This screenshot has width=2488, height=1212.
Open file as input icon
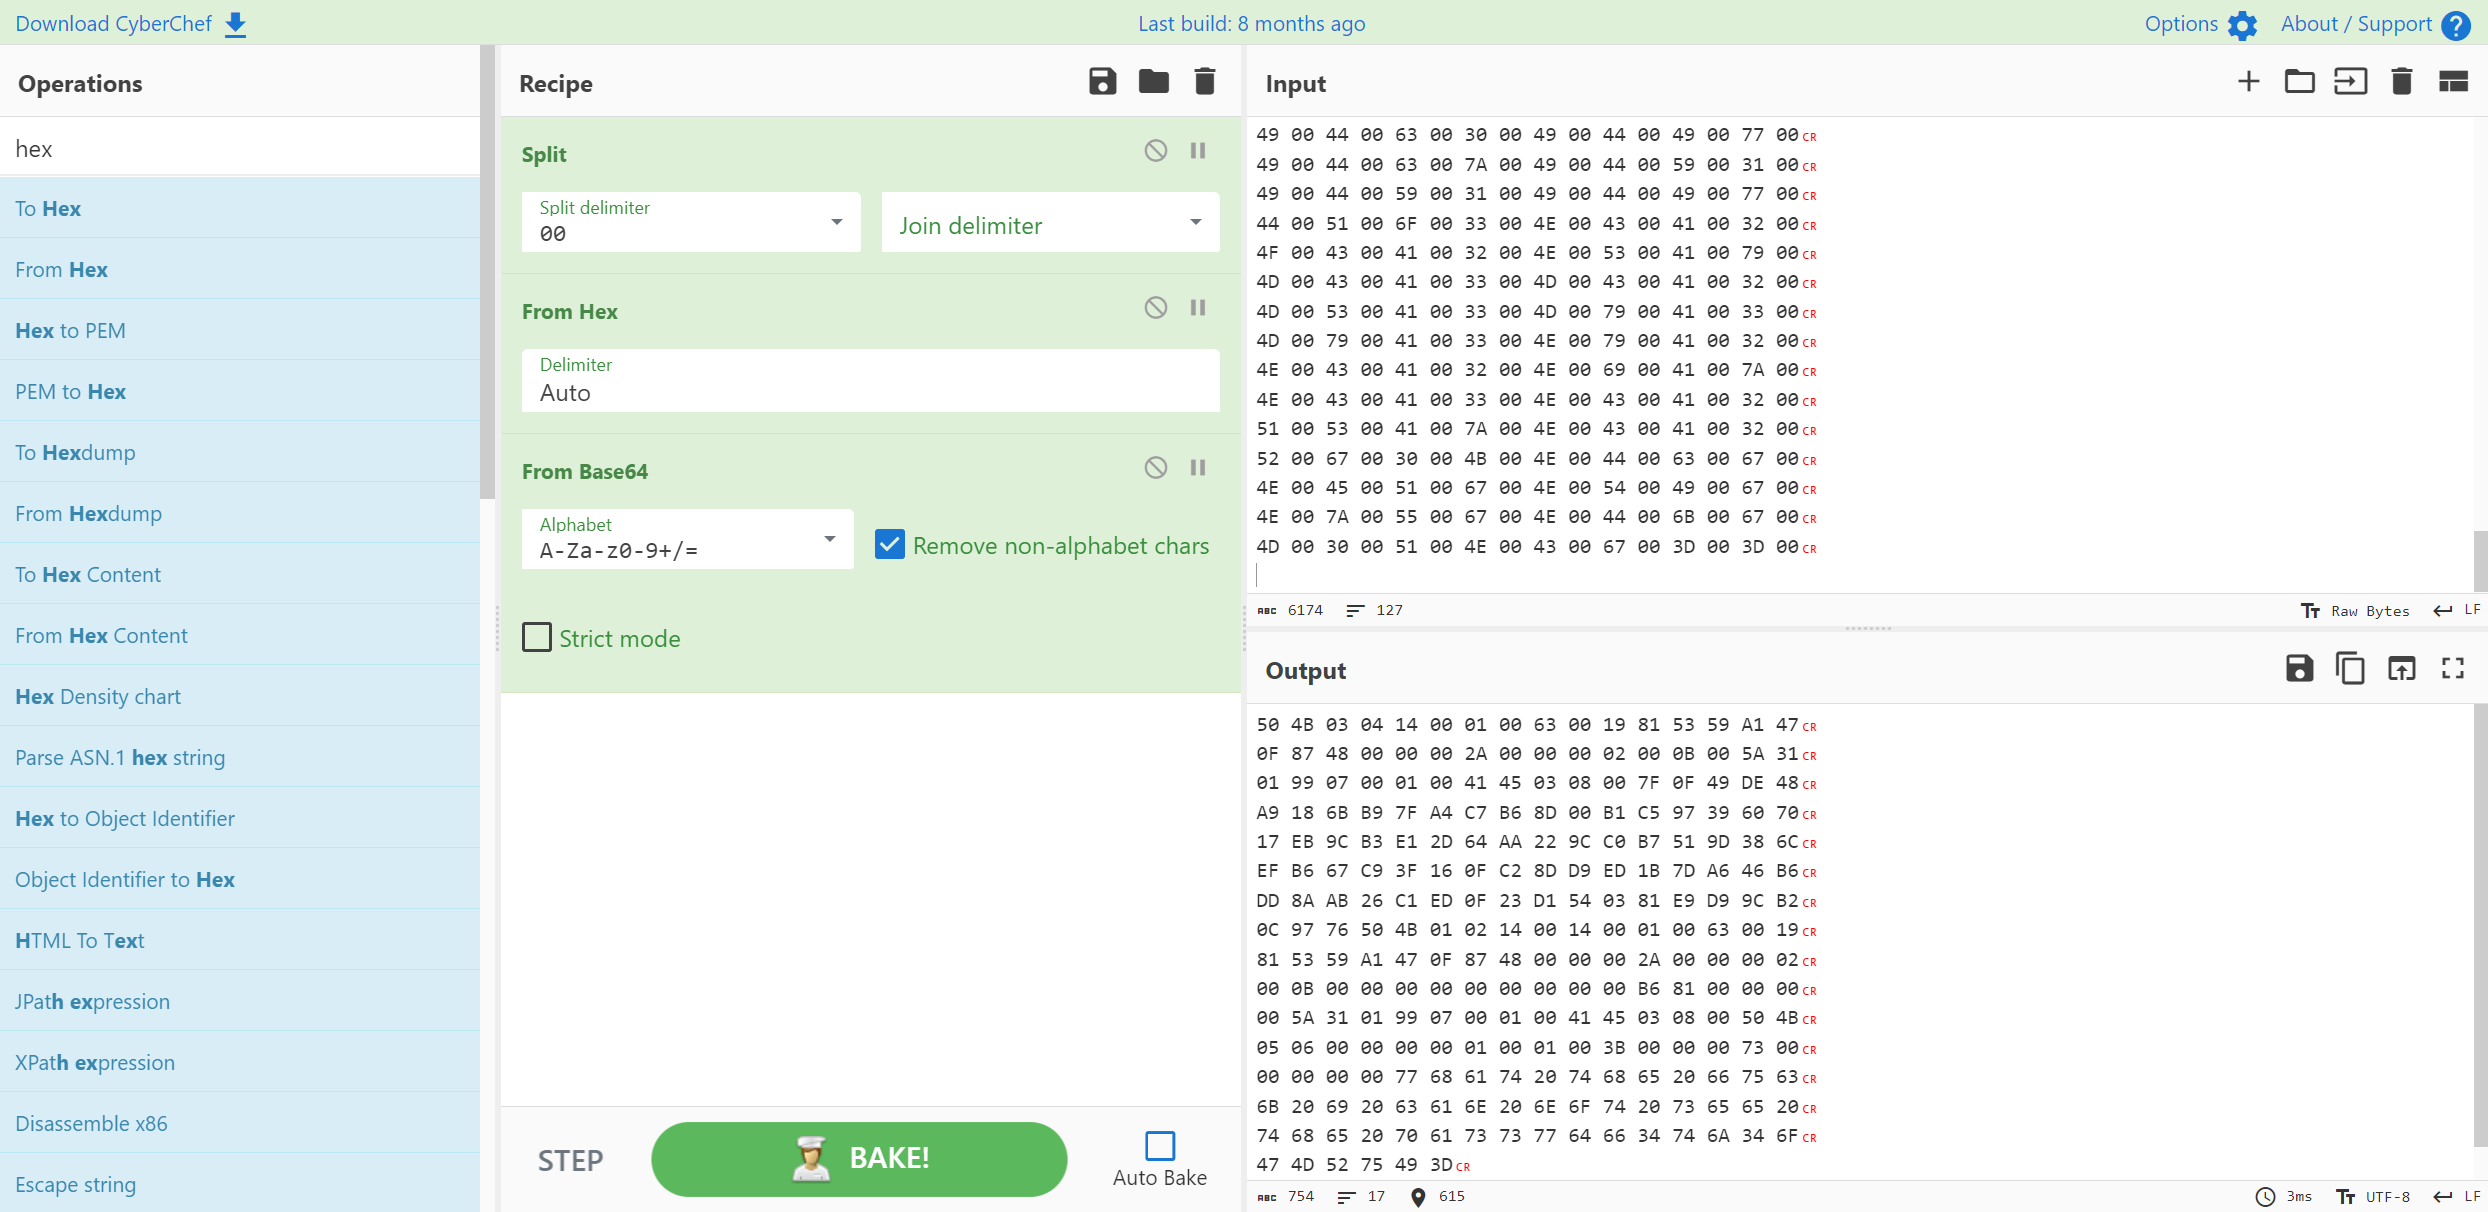[x=2350, y=82]
